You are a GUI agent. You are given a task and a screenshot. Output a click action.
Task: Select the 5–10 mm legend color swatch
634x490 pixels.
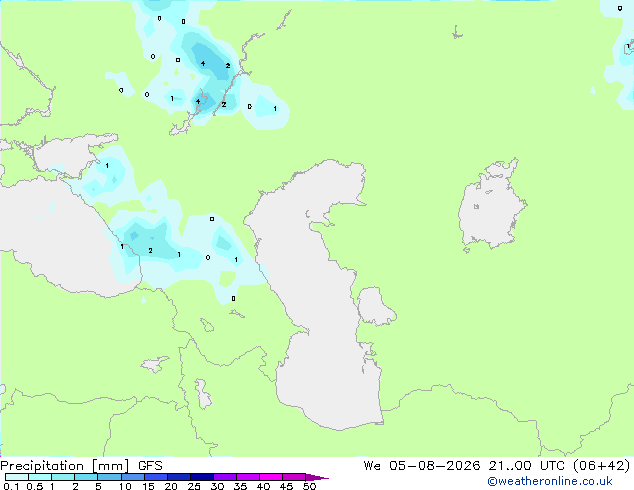pos(109,477)
